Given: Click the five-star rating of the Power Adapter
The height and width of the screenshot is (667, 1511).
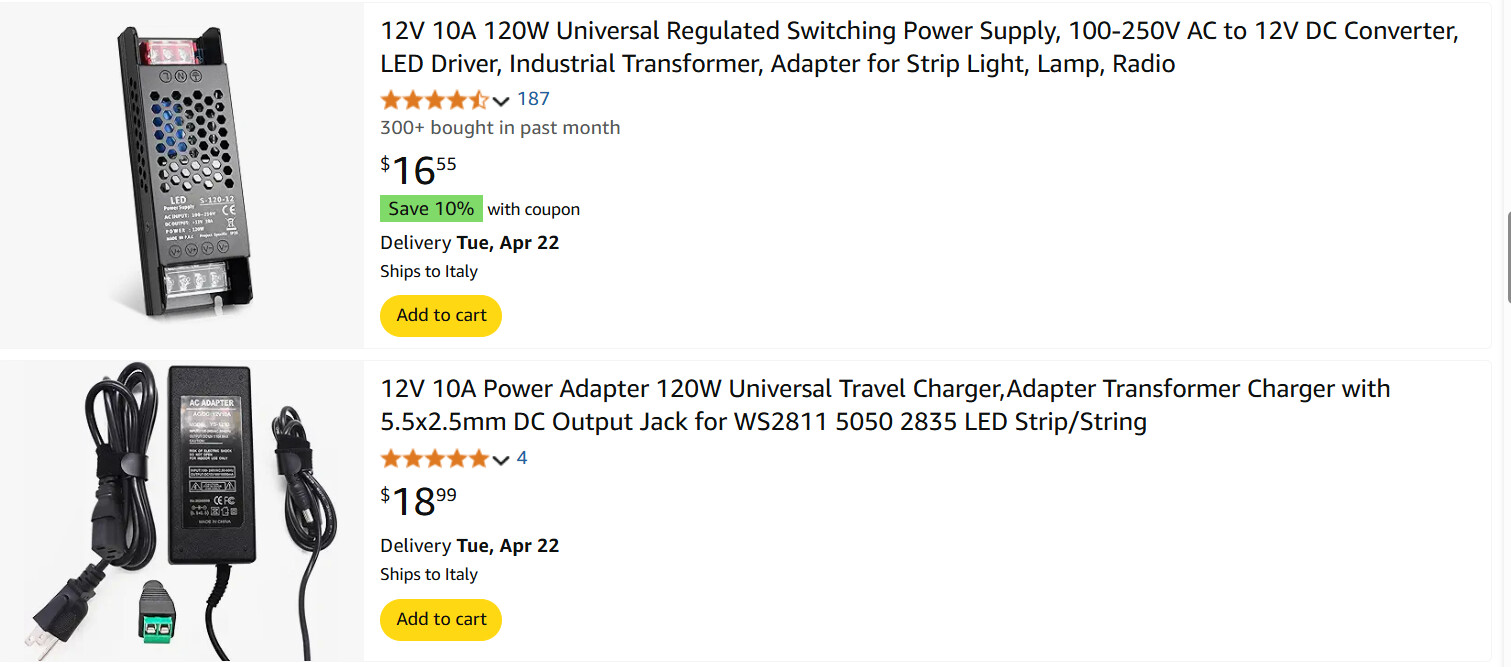Looking at the screenshot, I should (x=434, y=459).
